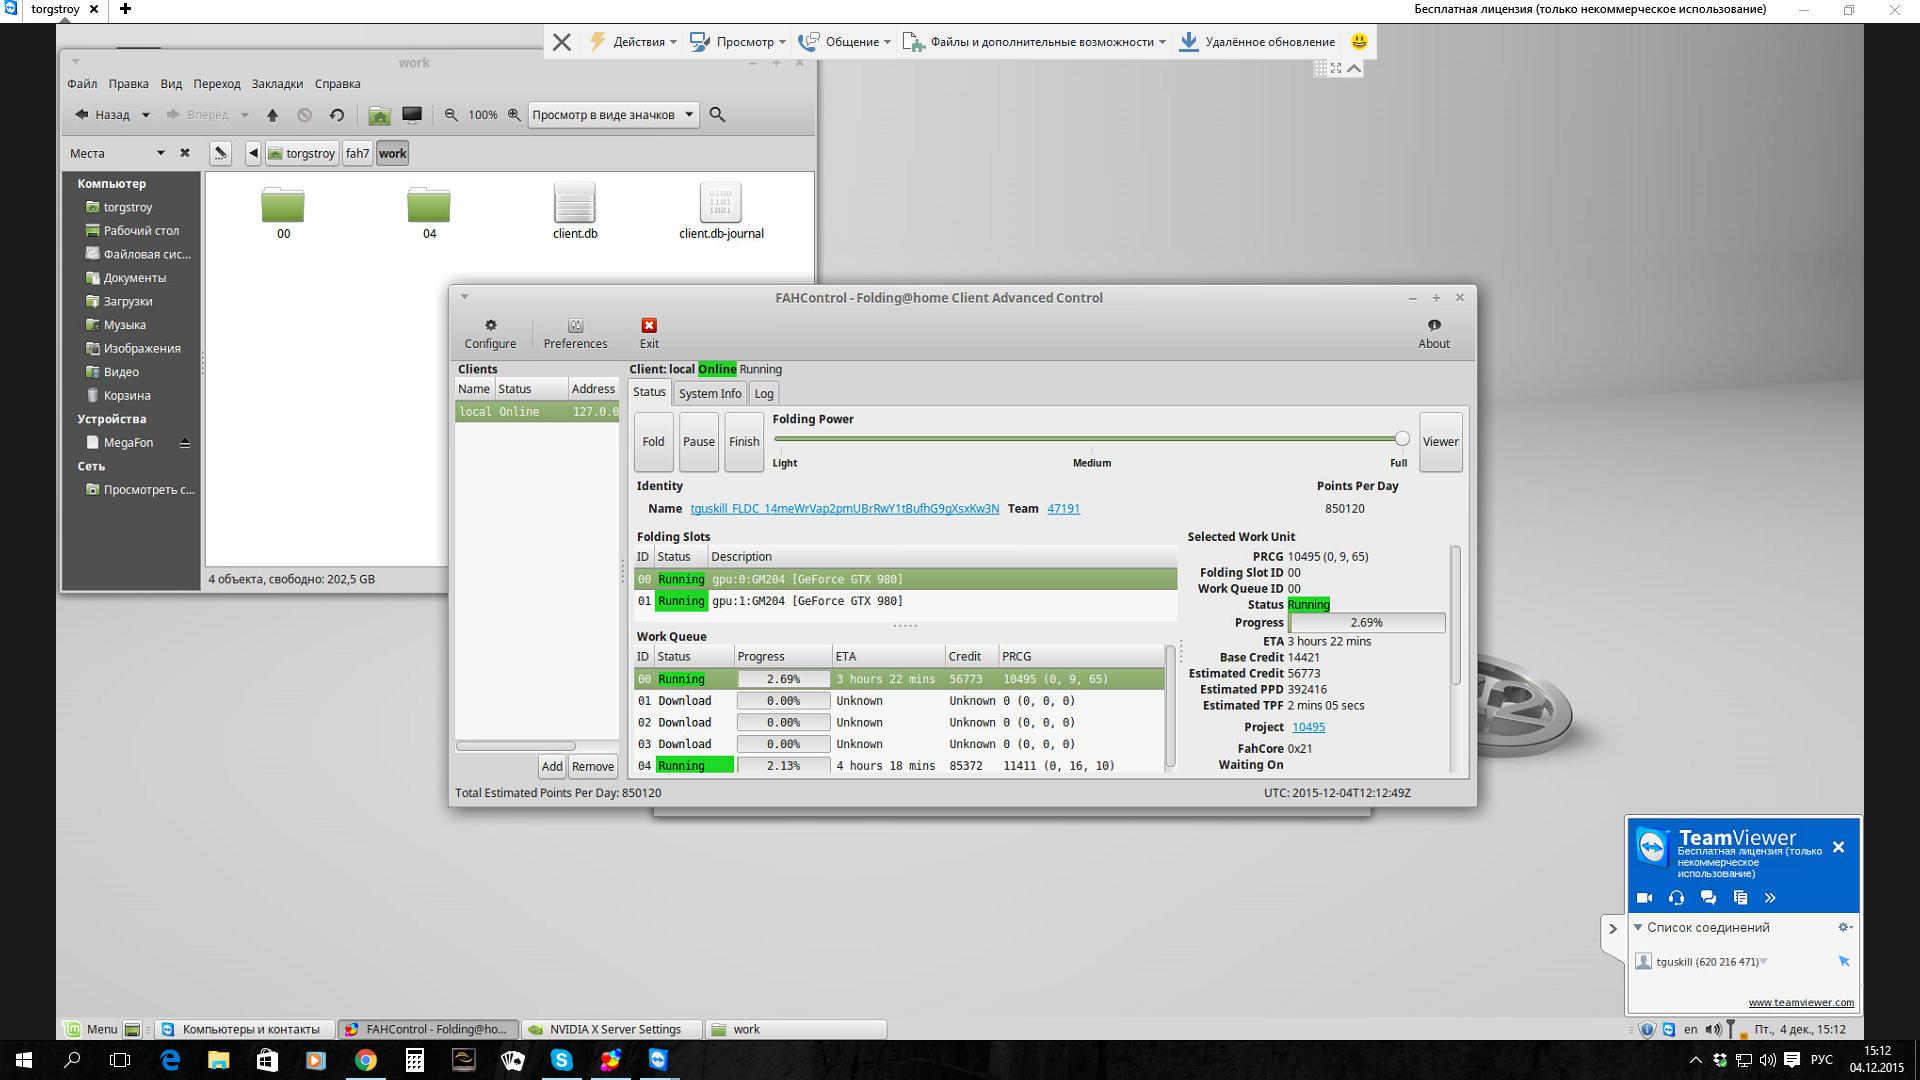Click the Folding Power slider handle

click(x=1402, y=439)
